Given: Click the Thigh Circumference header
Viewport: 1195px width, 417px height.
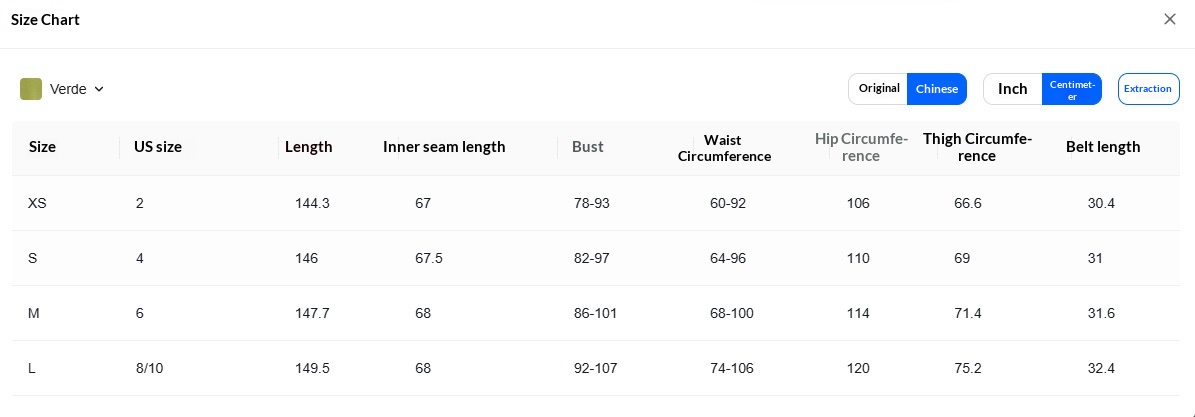Looking at the screenshot, I should (x=978, y=147).
